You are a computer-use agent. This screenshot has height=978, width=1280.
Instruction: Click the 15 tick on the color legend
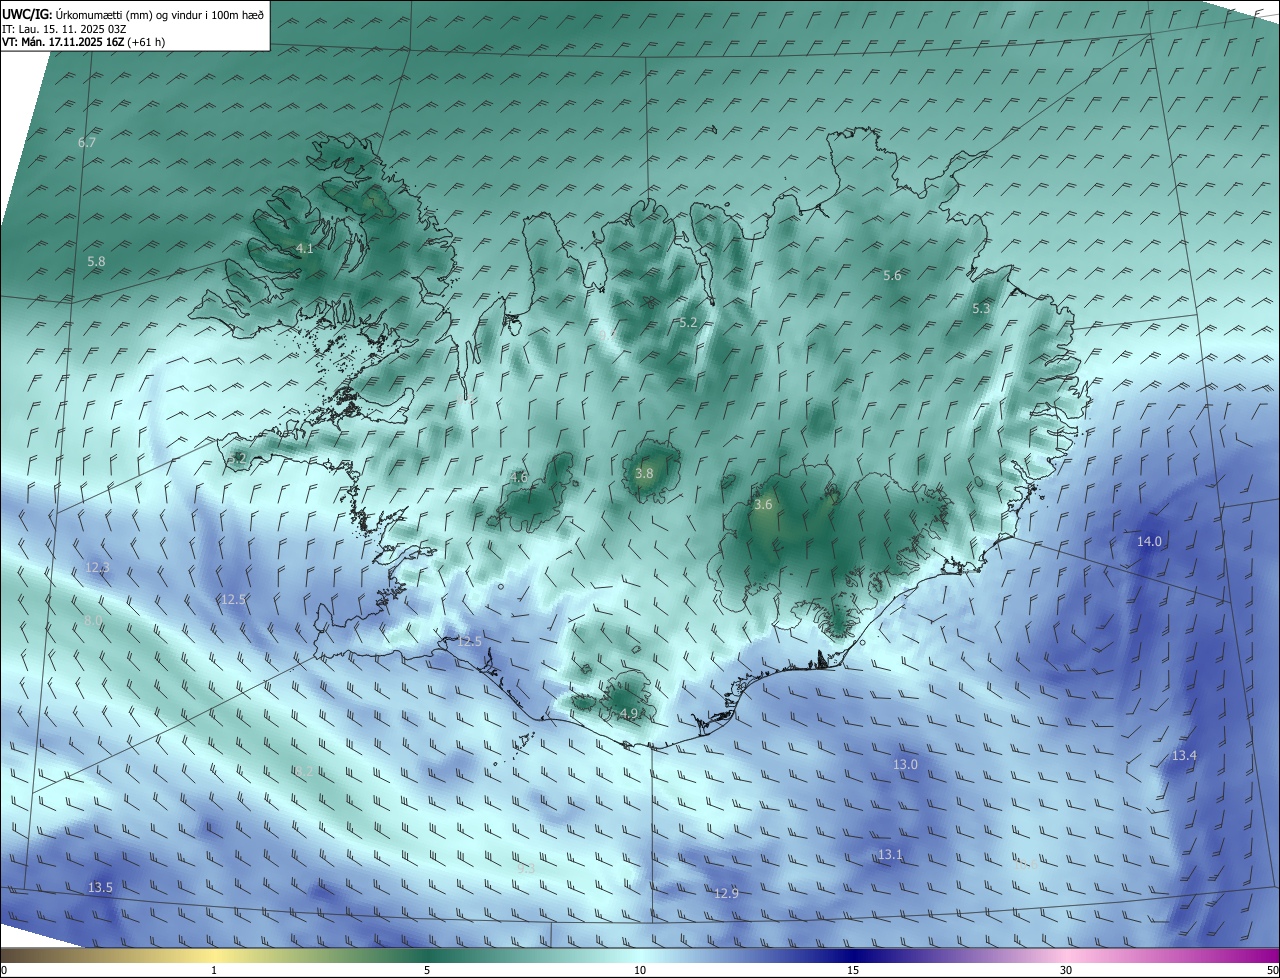[853, 970]
